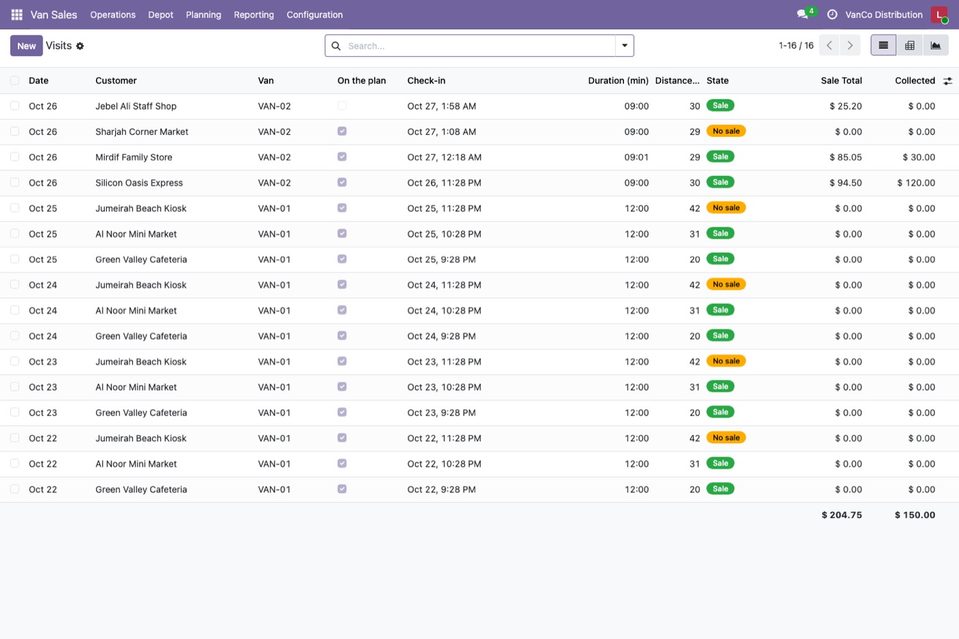The width and height of the screenshot is (959, 639).
Task: Open the Mirdif Family Store visit
Action: click(134, 157)
